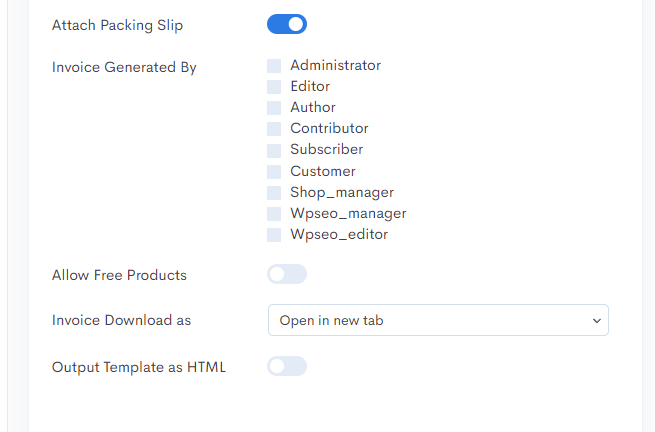Check the Administrator checkbox
The height and width of the screenshot is (432, 655).
point(274,66)
